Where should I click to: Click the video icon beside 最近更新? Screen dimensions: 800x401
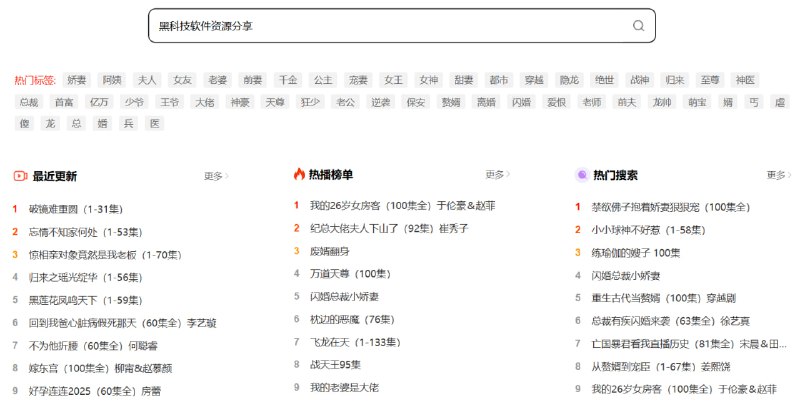20,175
